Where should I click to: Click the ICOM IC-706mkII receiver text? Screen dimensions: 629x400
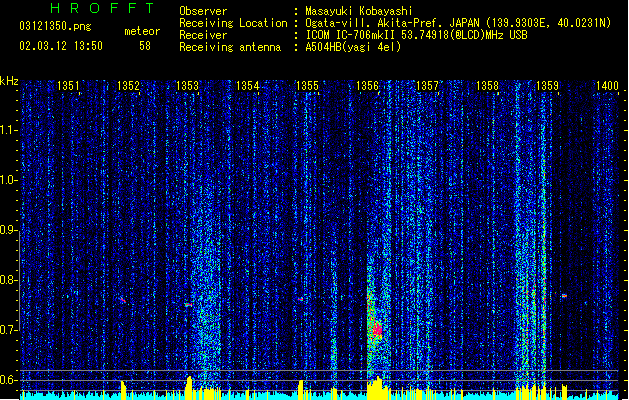coord(416,35)
